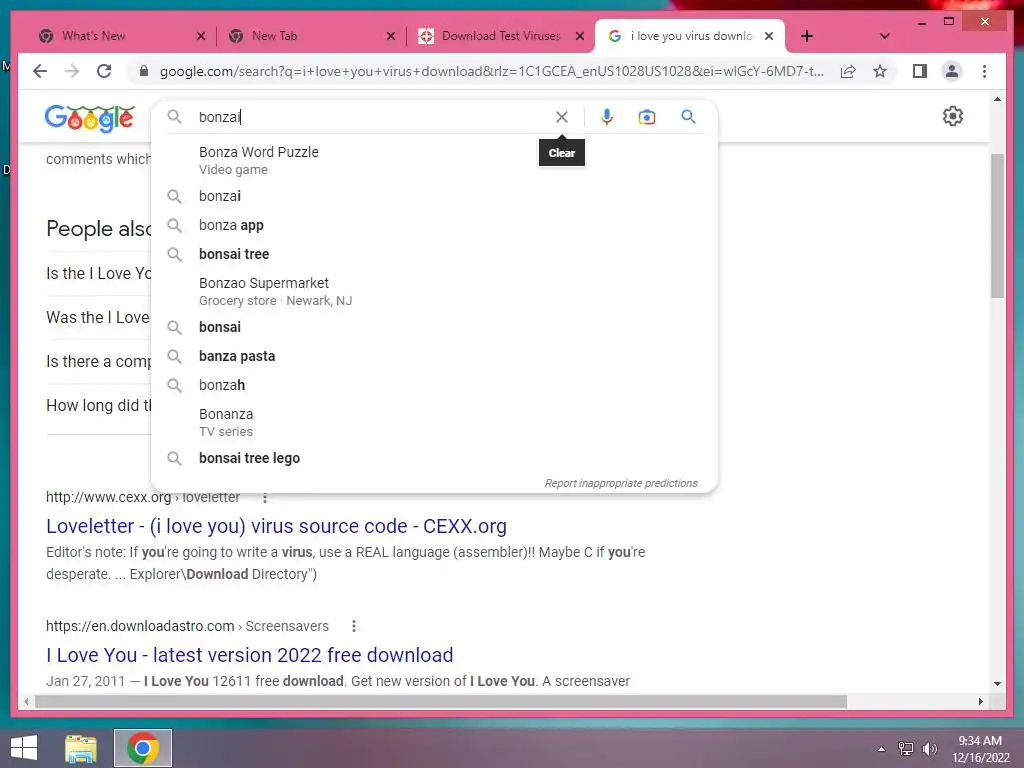Click the Google holiday logo
1024x768 pixels.
(89, 118)
